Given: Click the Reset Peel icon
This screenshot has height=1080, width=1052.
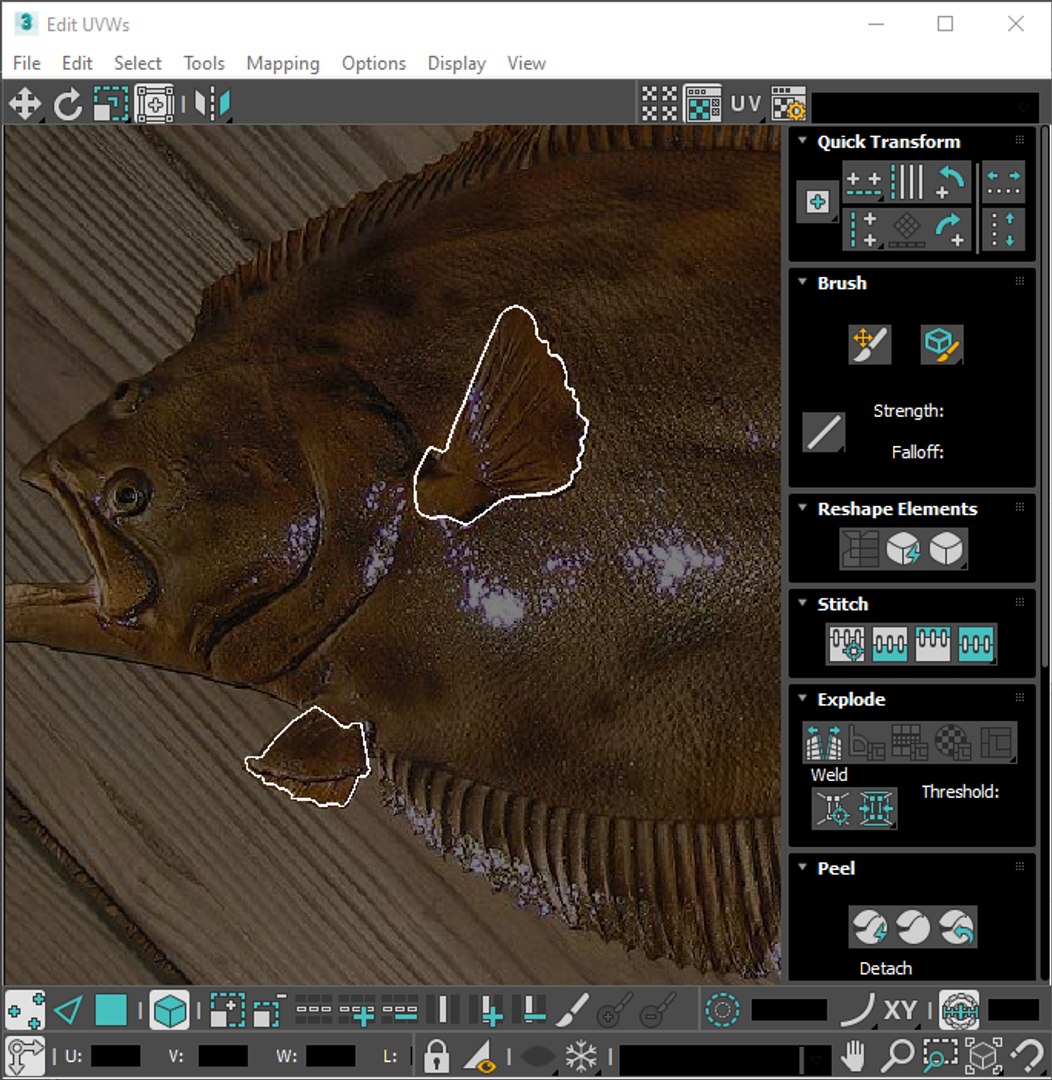Looking at the screenshot, I should (x=956, y=927).
